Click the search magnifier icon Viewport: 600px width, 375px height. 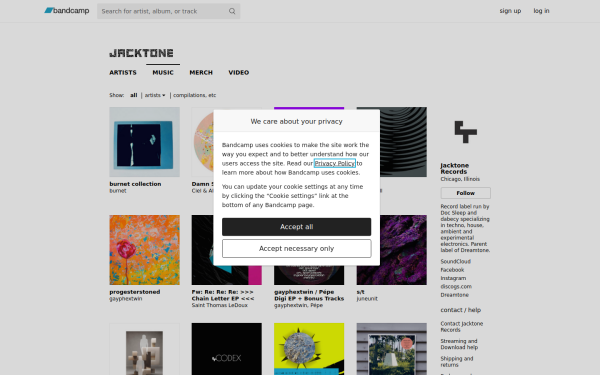(232, 11)
